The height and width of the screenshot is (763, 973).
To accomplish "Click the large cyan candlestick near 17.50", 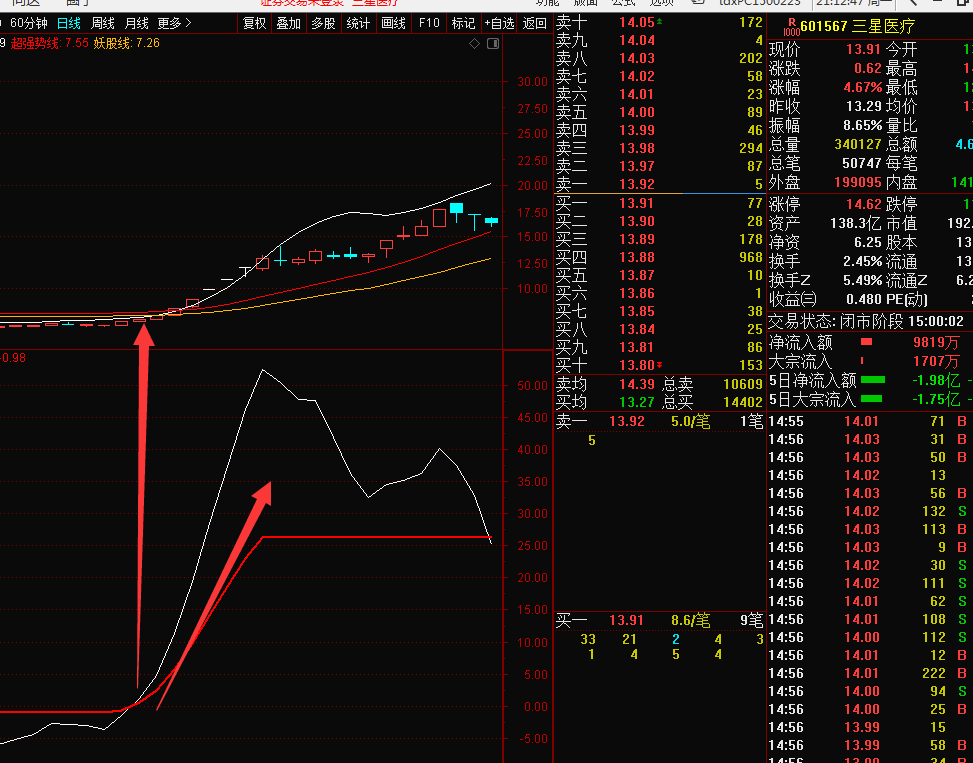I will click(457, 208).
